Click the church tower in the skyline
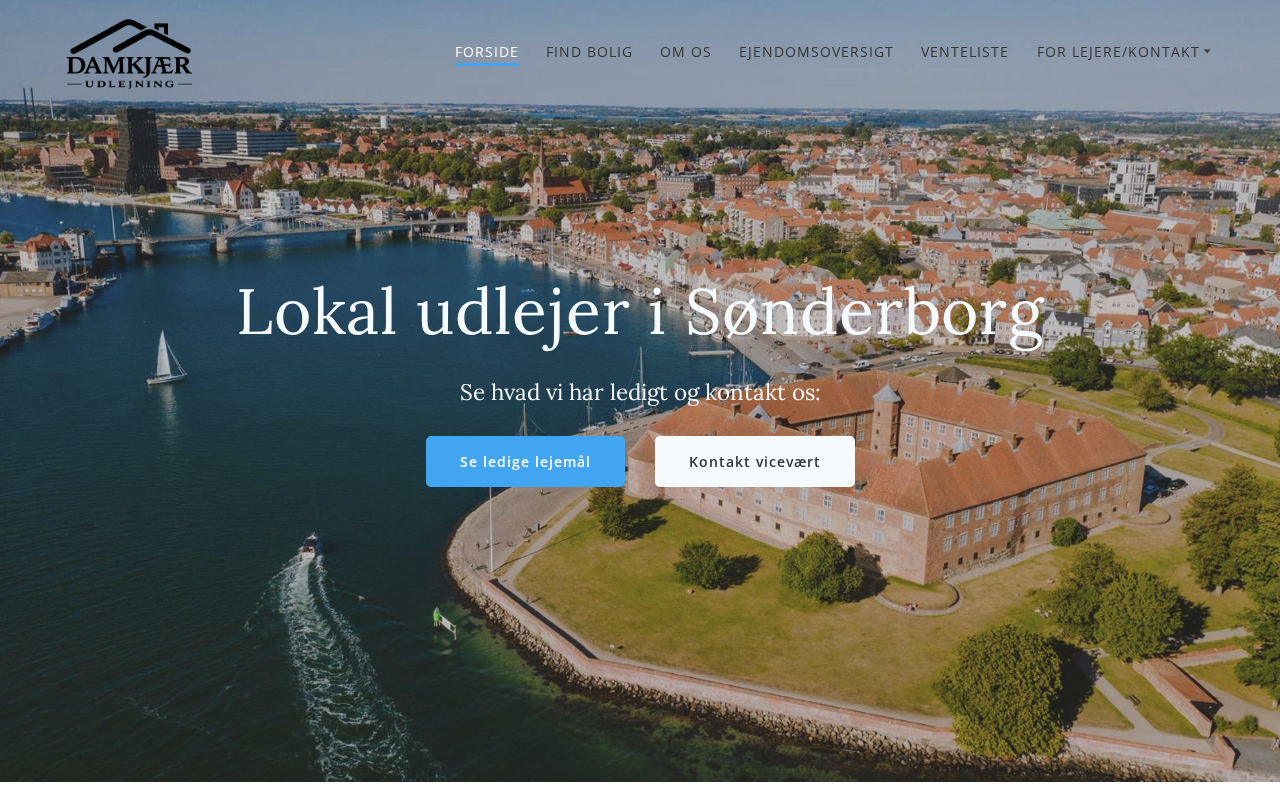 point(541,170)
